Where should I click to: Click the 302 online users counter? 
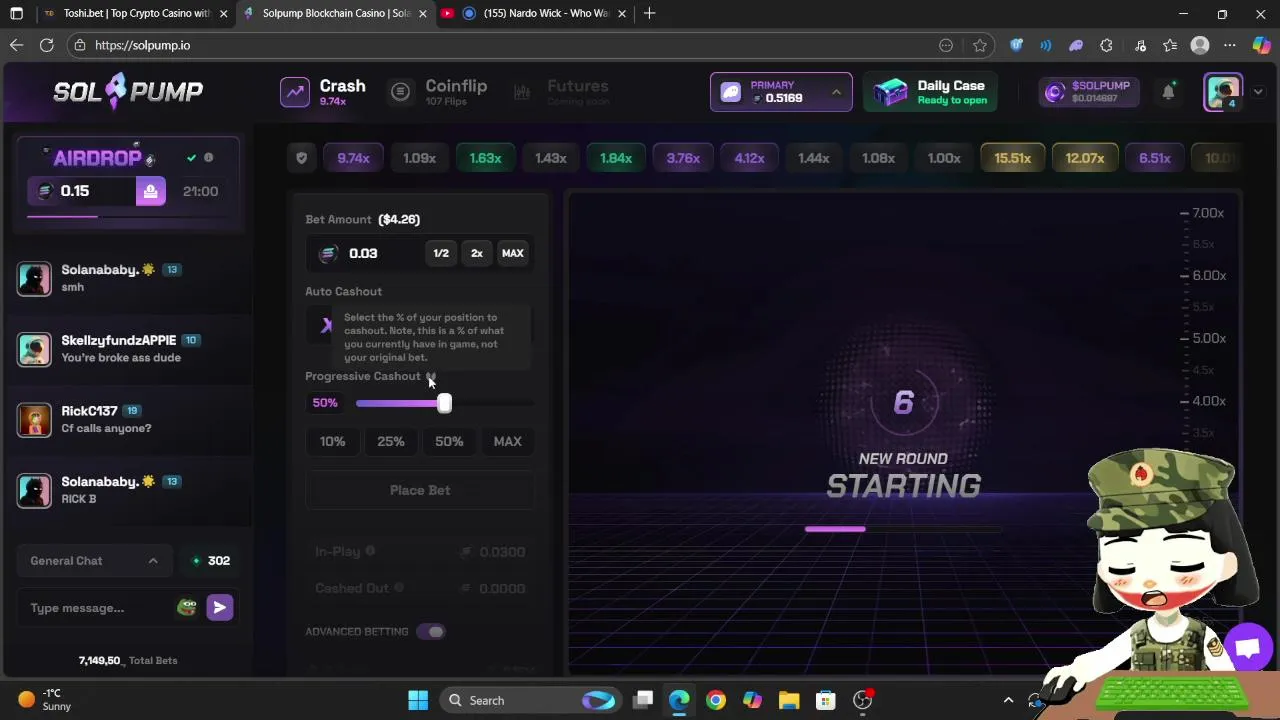pos(211,561)
